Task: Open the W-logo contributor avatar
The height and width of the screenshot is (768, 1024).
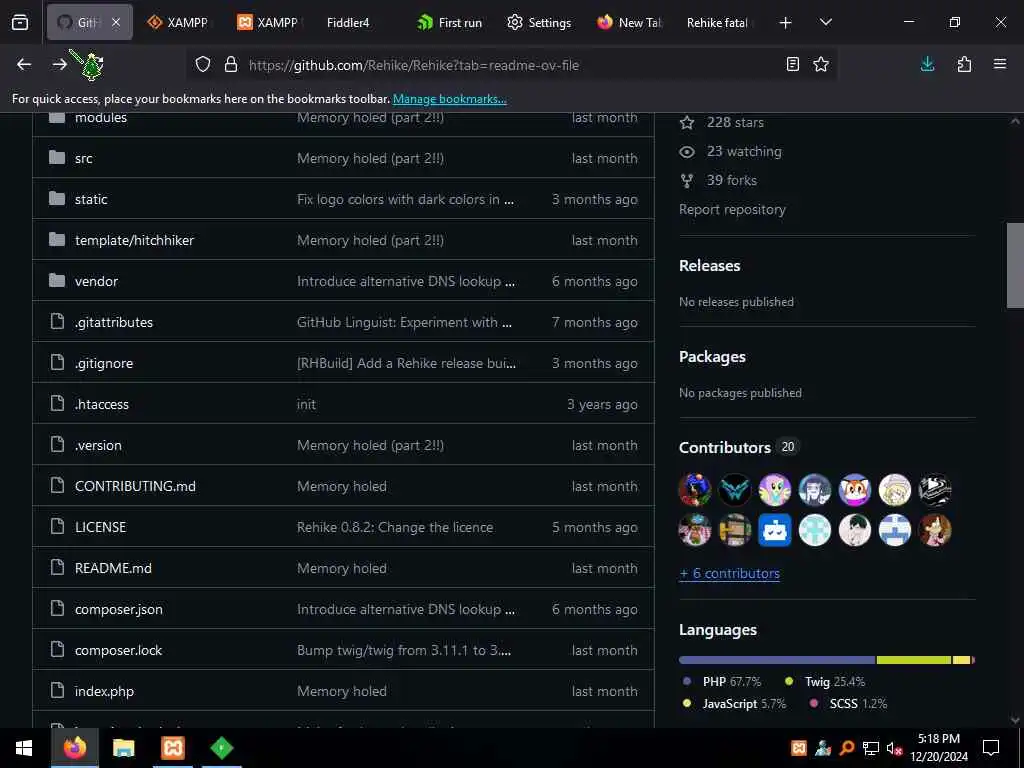Action: (735, 490)
